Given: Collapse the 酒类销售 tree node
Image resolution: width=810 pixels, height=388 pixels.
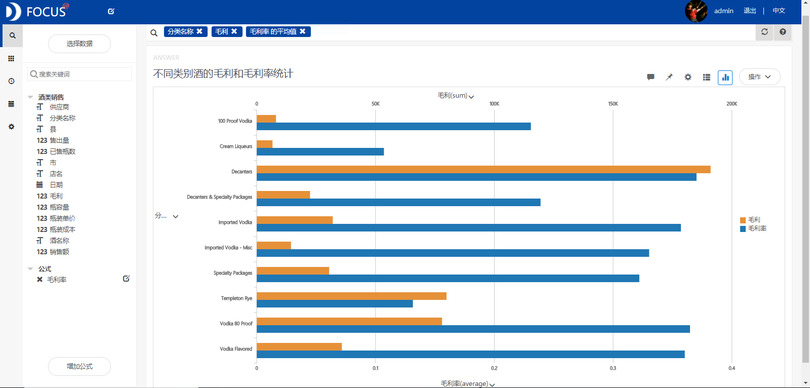Looking at the screenshot, I should 30,97.
